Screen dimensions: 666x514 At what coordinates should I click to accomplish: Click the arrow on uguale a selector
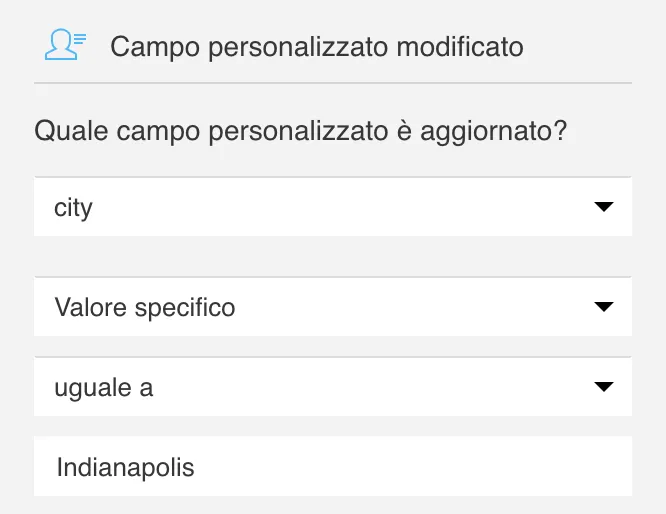pos(604,387)
